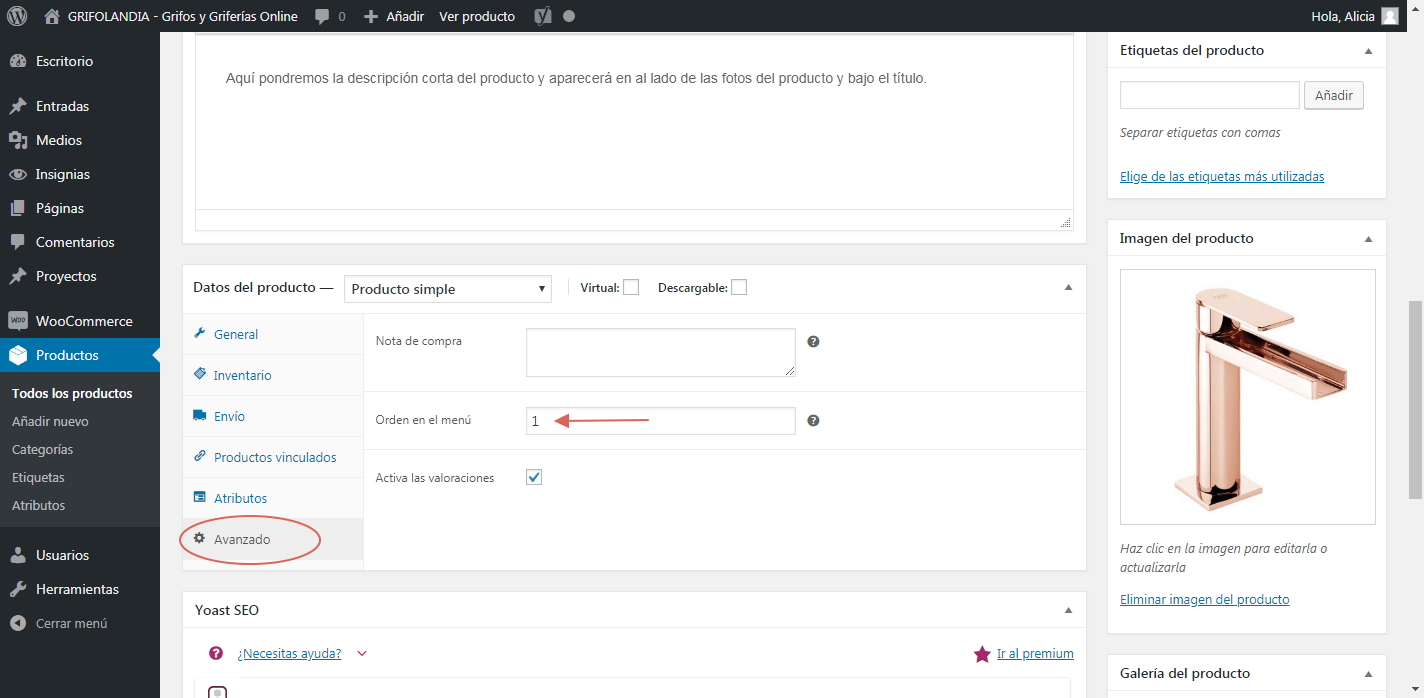Open the Productos vinculados tab
Viewport: 1424px width, 698px height.
[x=273, y=457]
